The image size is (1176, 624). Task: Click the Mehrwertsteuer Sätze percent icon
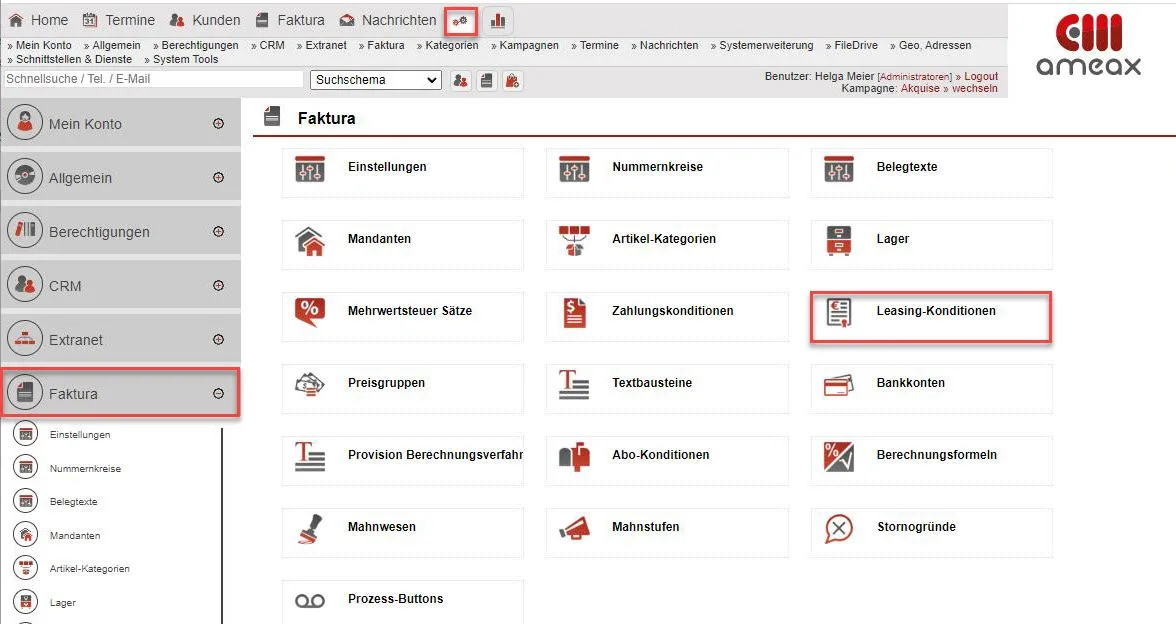point(310,312)
